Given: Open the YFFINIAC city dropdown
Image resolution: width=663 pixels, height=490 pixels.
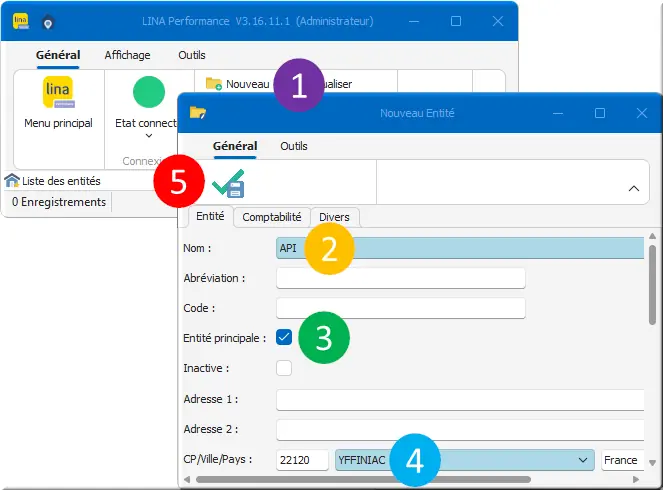Looking at the screenshot, I should (x=583, y=460).
